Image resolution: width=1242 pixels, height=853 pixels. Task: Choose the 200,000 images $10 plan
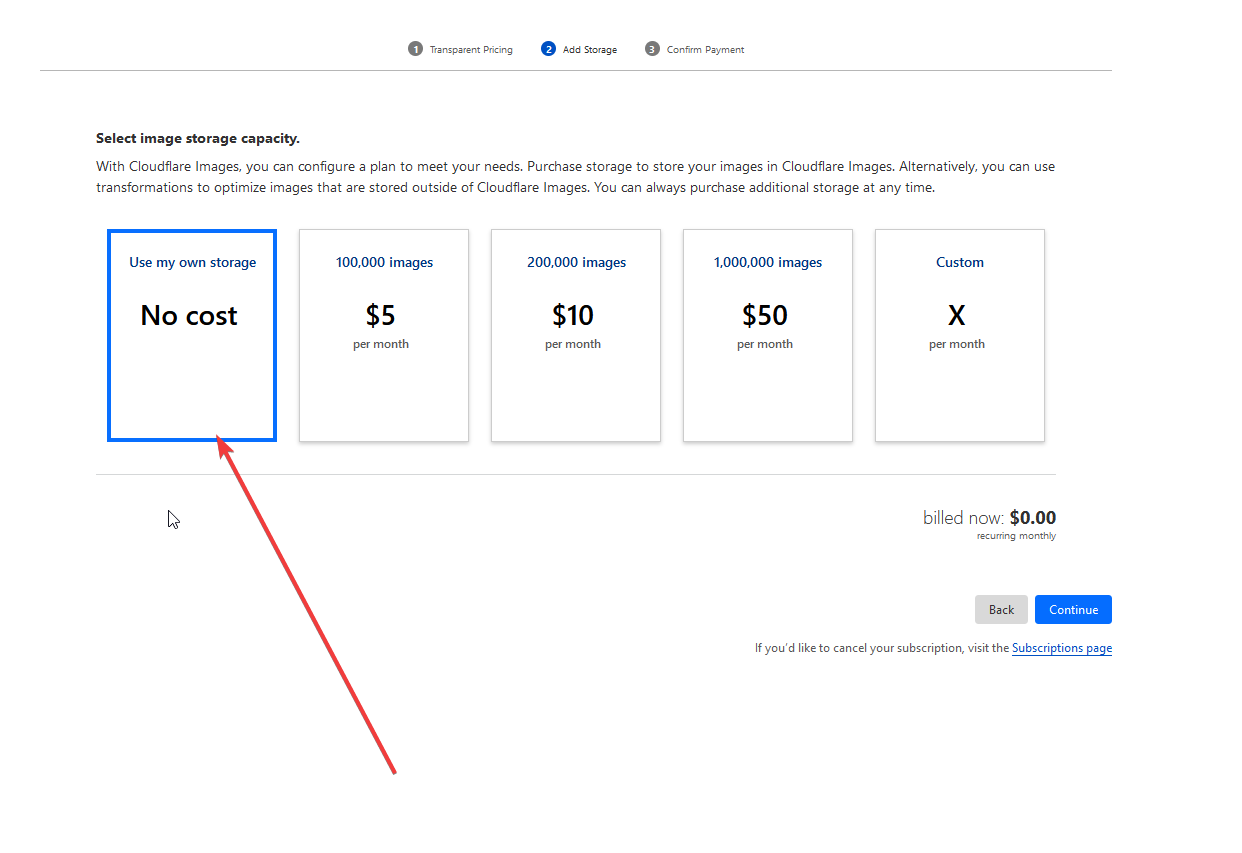coord(576,335)
